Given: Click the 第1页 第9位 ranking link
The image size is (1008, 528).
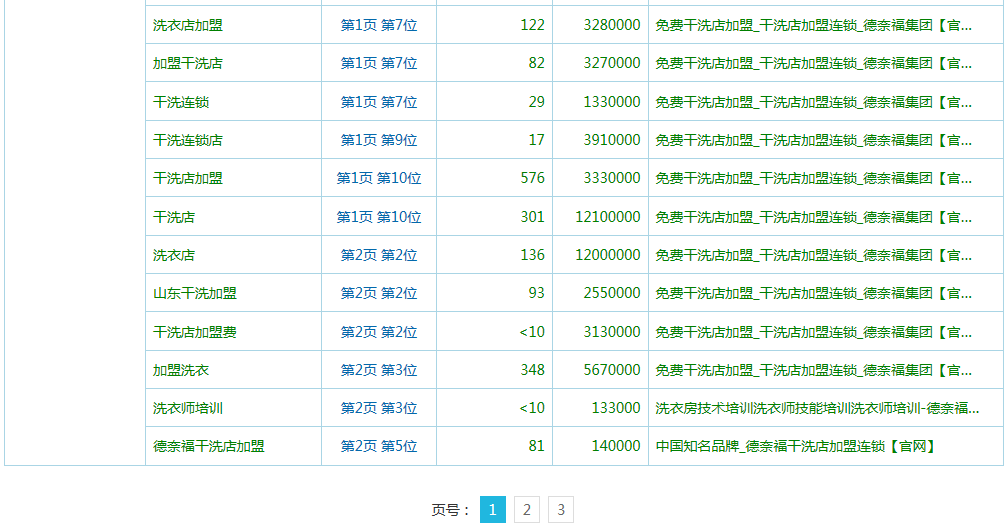Looking at the screenshot, I should pos(379,140).
